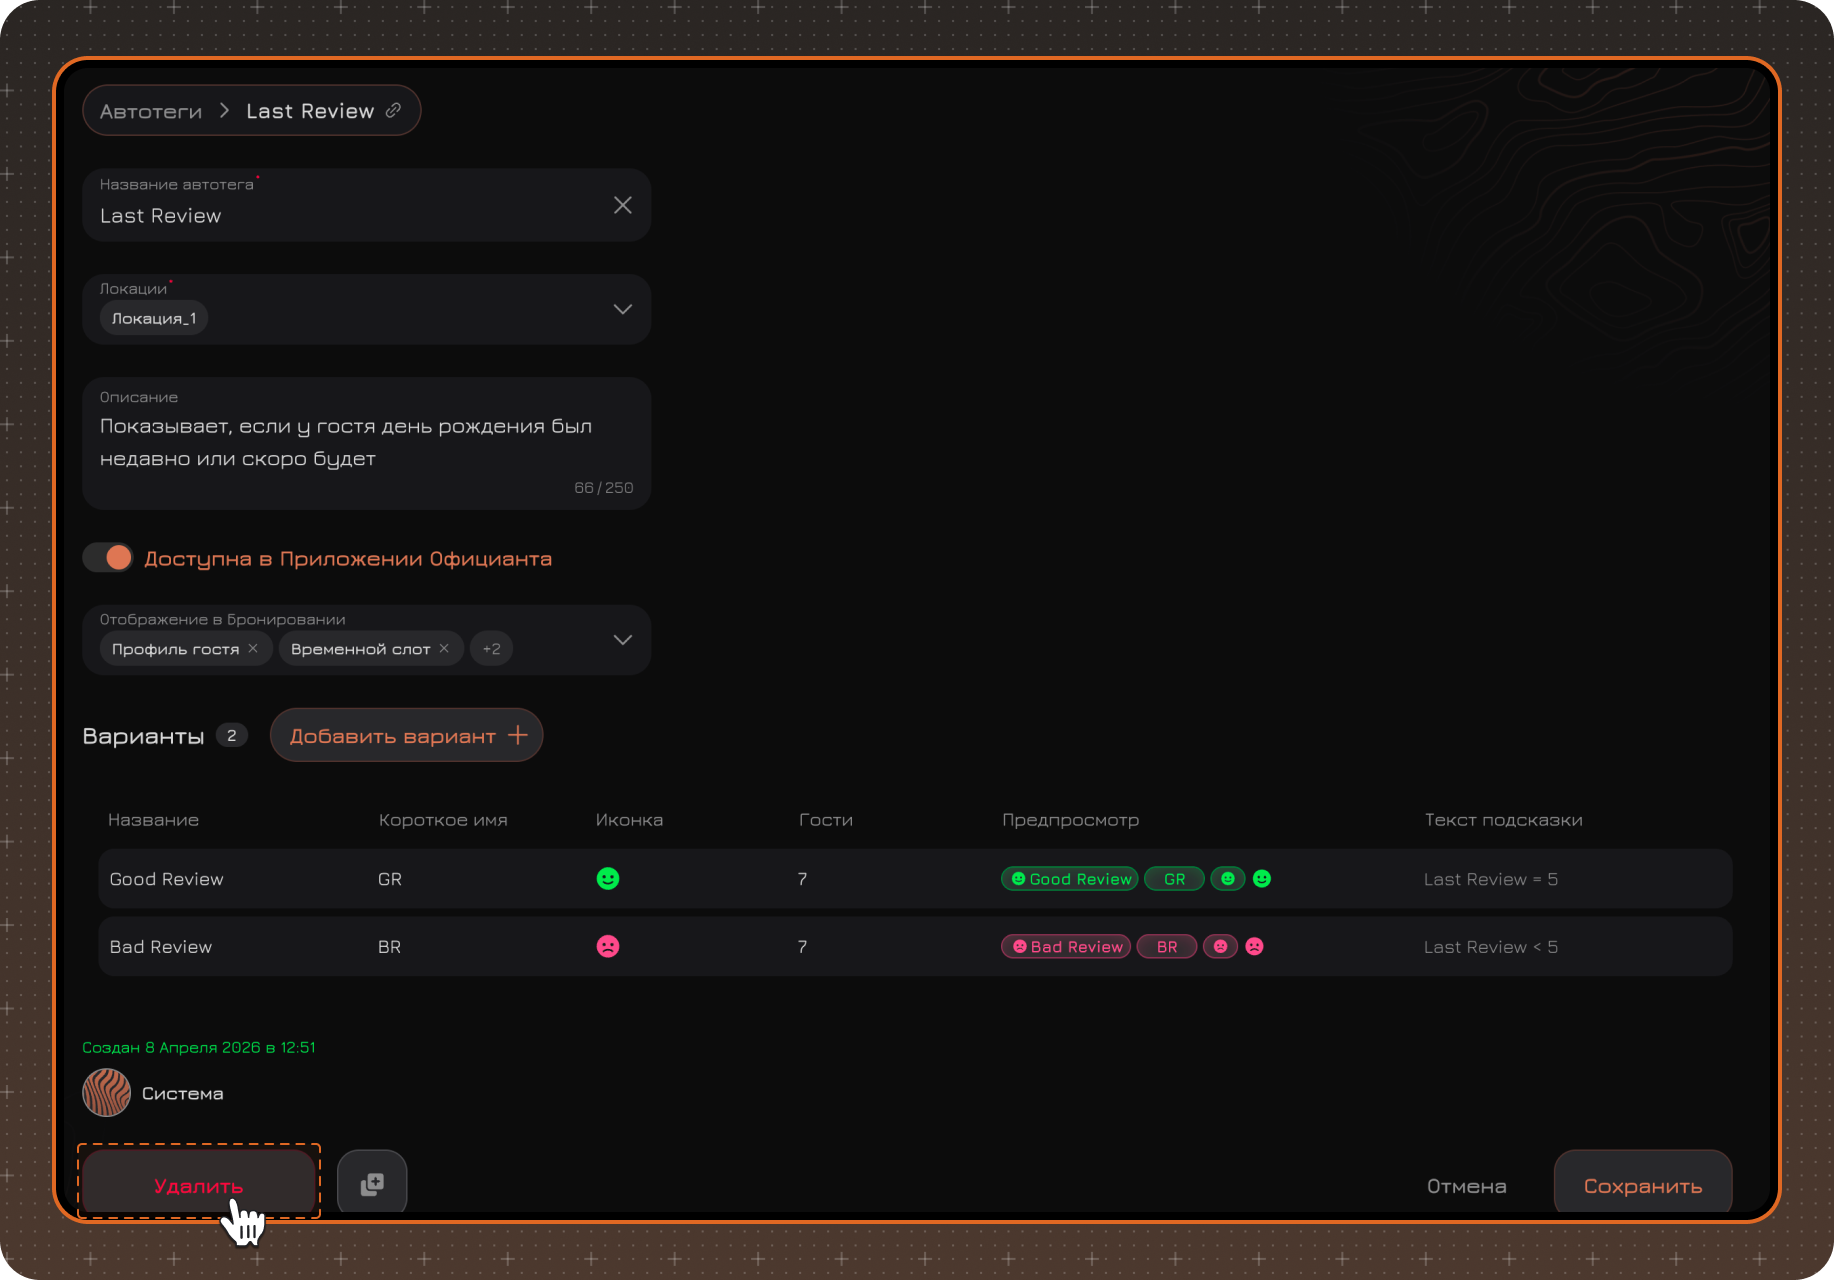Select the Bad Review variant name
This screenshot has height=1280, width=1834.
pyautogui.click(x=161, y=947)
